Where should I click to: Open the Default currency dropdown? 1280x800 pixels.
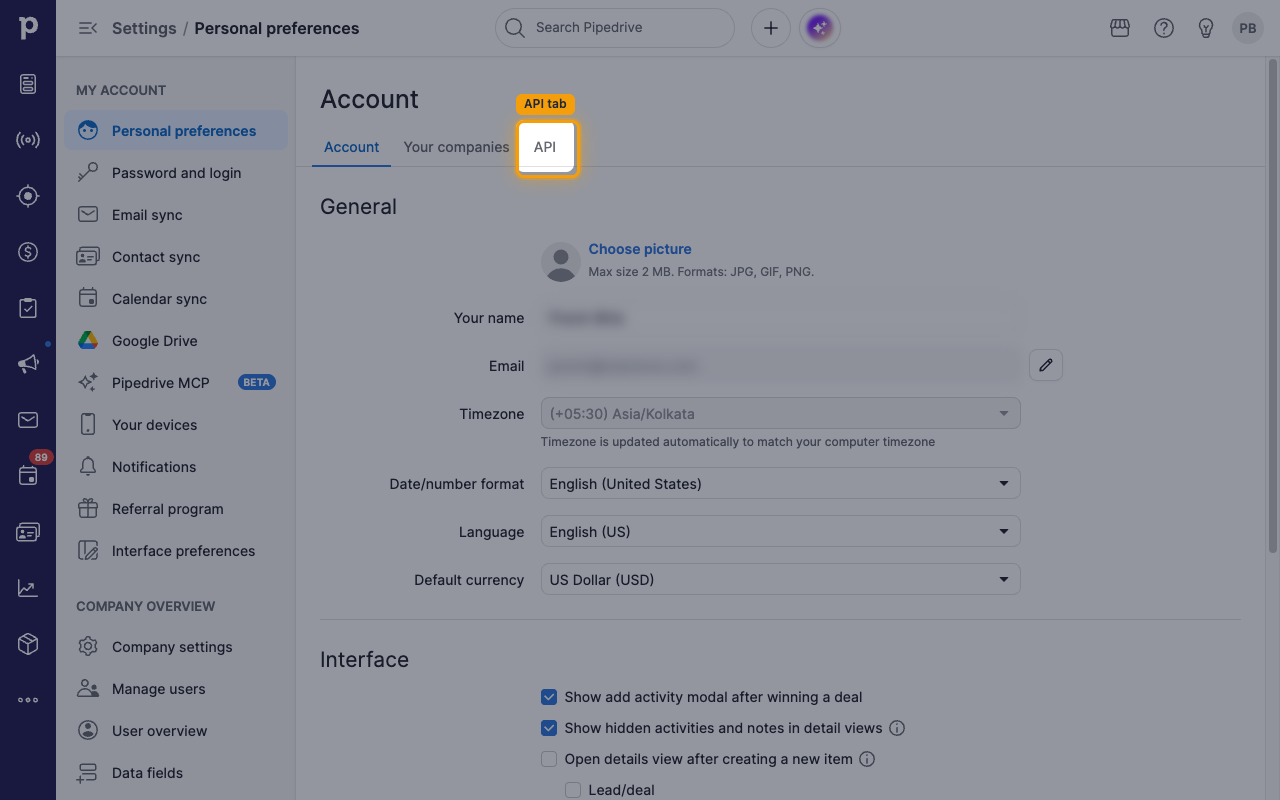pos(781,579)
